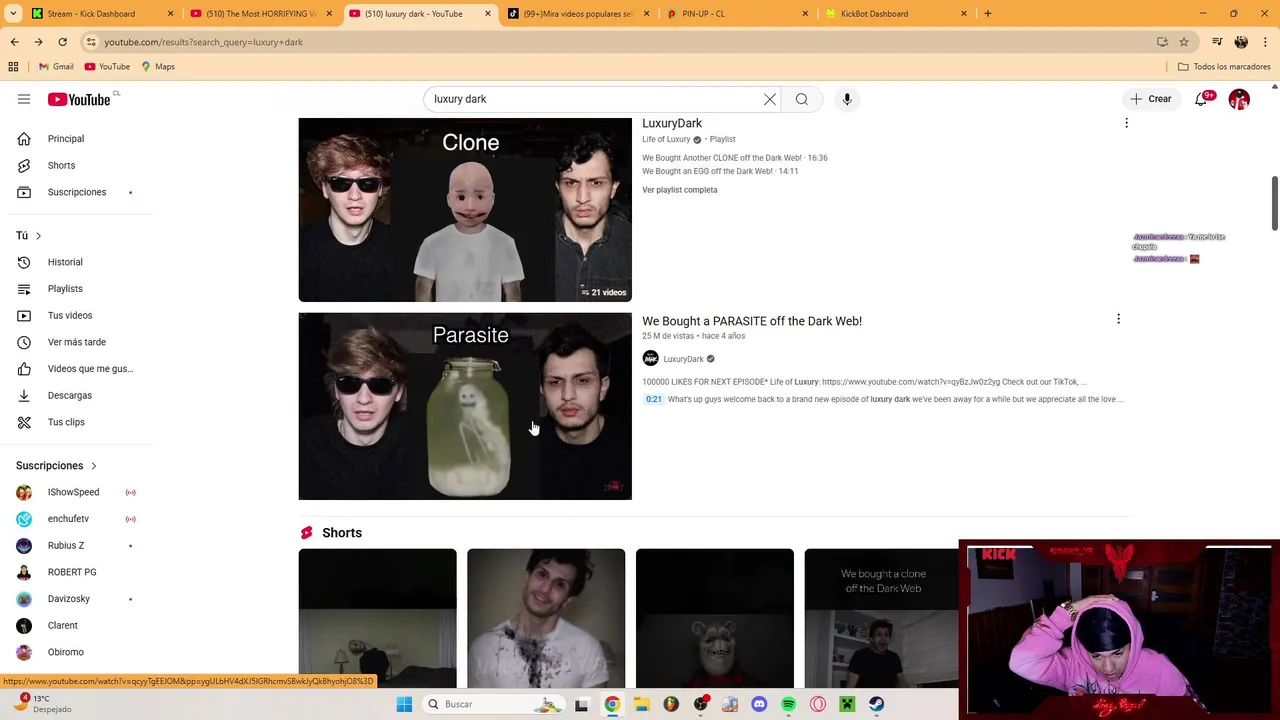Open Spotify from the taskbar
The width and height of the screenshot is (1280, 720).
[788, 704]
